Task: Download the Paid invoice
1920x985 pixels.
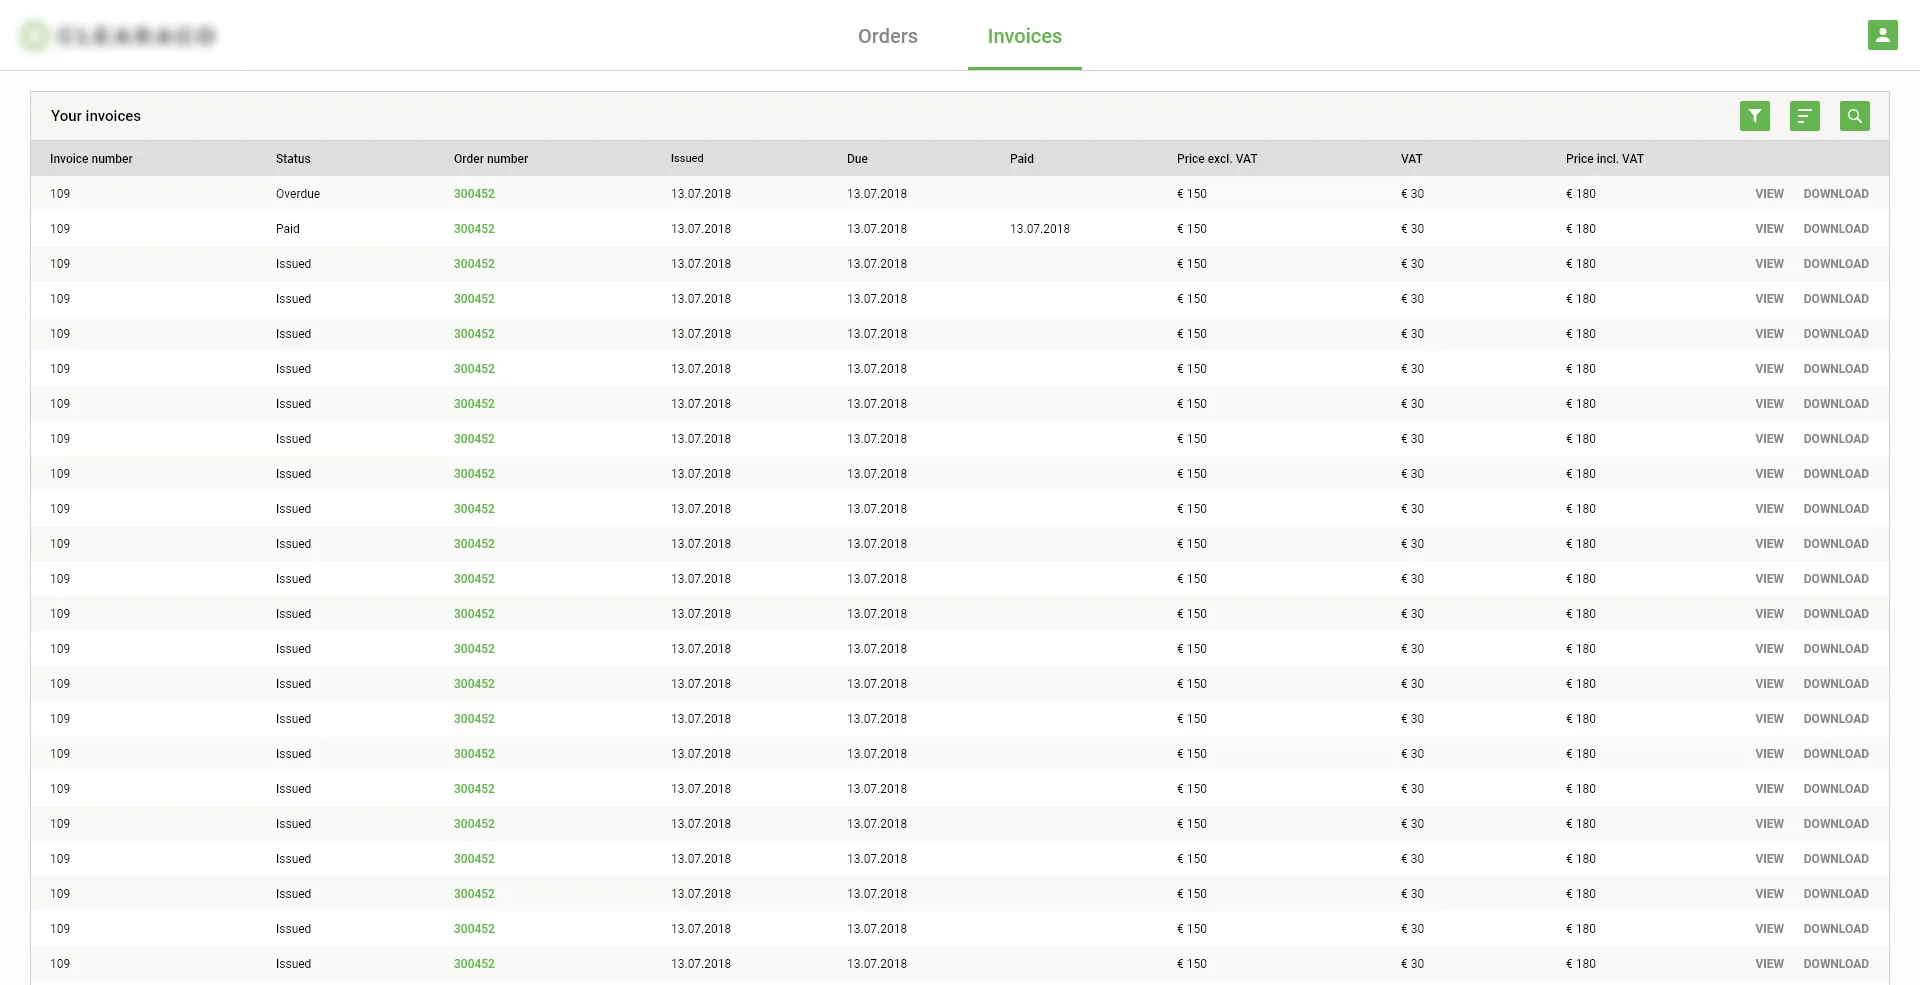Action: [x=1835, y=229]
